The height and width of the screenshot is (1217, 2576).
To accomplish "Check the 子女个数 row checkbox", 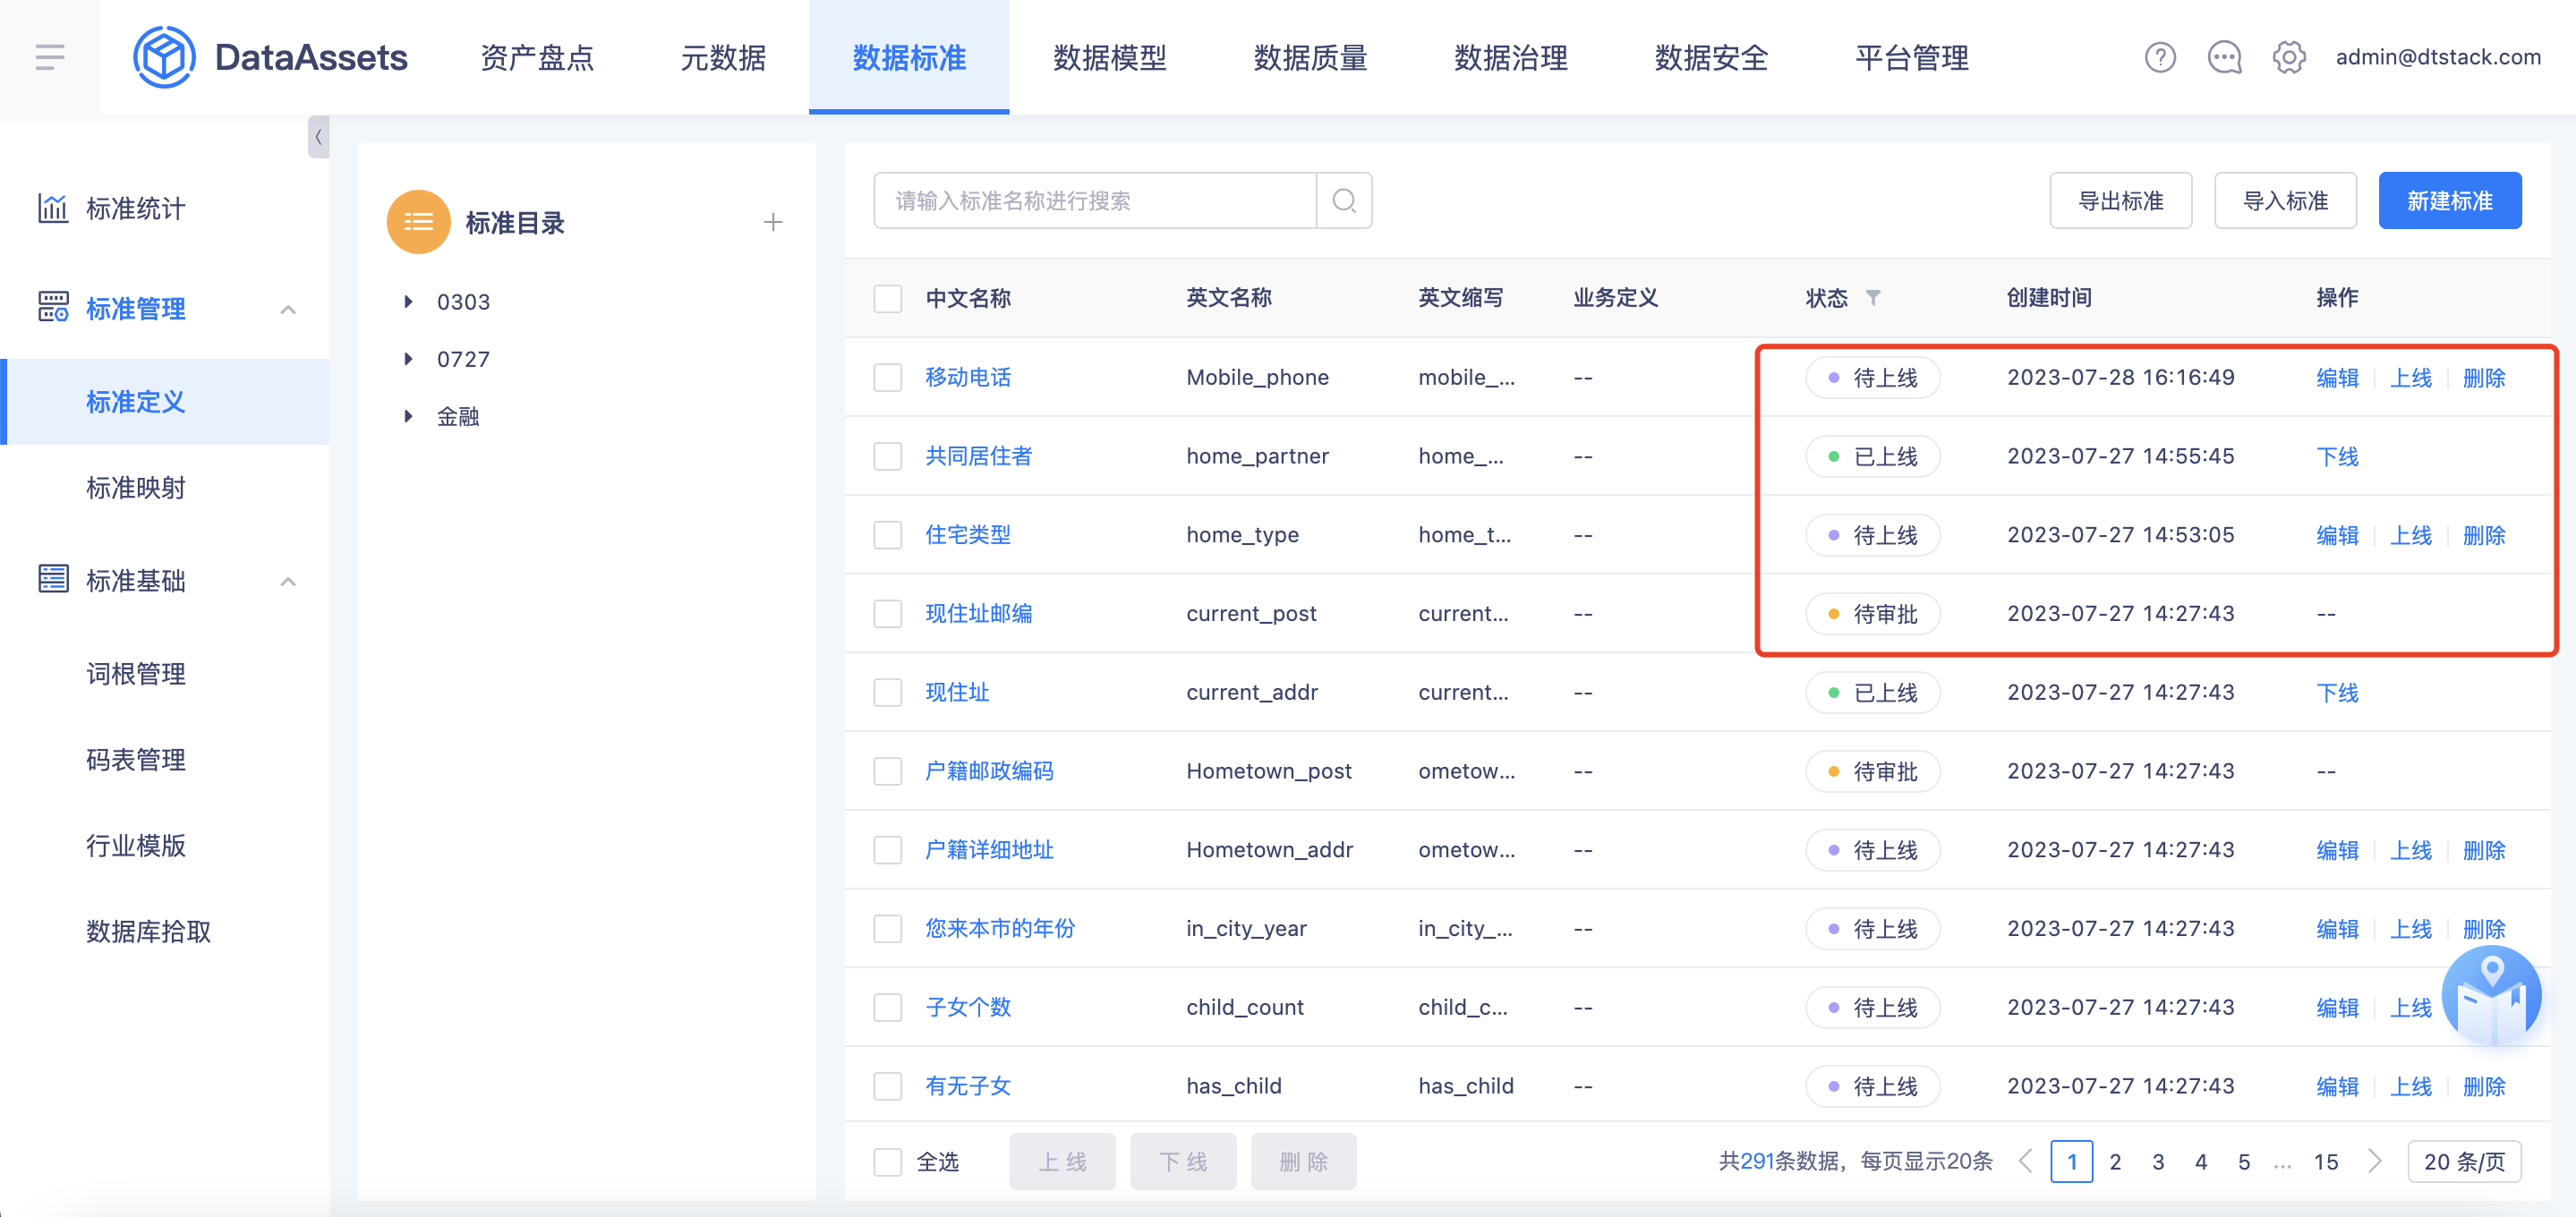I will (887, 1007).
